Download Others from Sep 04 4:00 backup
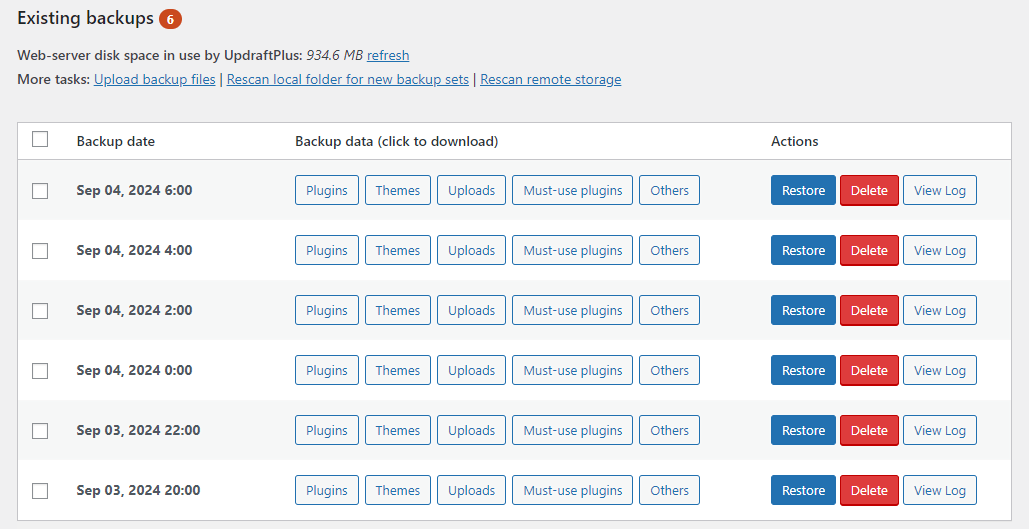Image resolution: width=1029 pixels, height=529 pixels. coord(669,250)
